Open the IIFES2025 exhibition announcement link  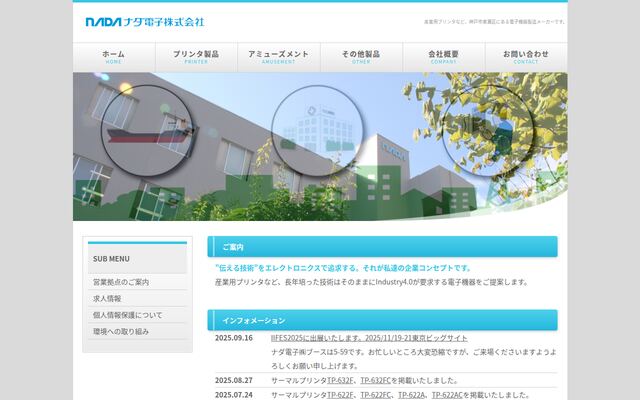(369, 338)
